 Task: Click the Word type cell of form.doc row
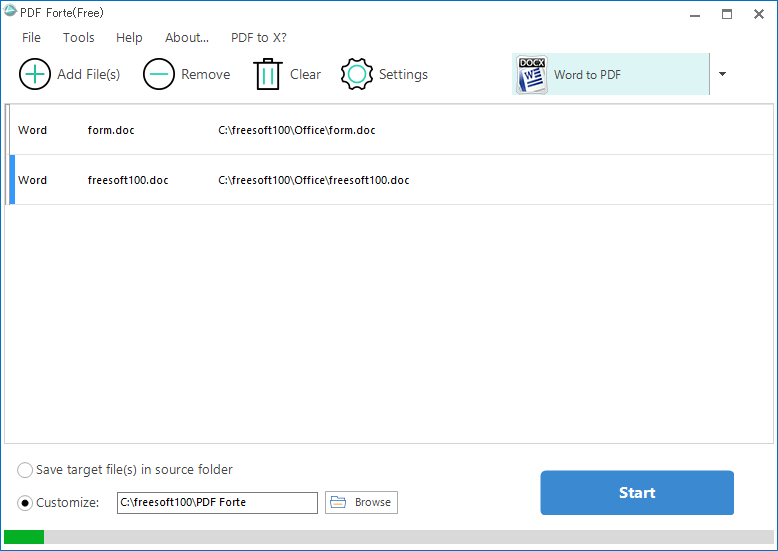32,130
